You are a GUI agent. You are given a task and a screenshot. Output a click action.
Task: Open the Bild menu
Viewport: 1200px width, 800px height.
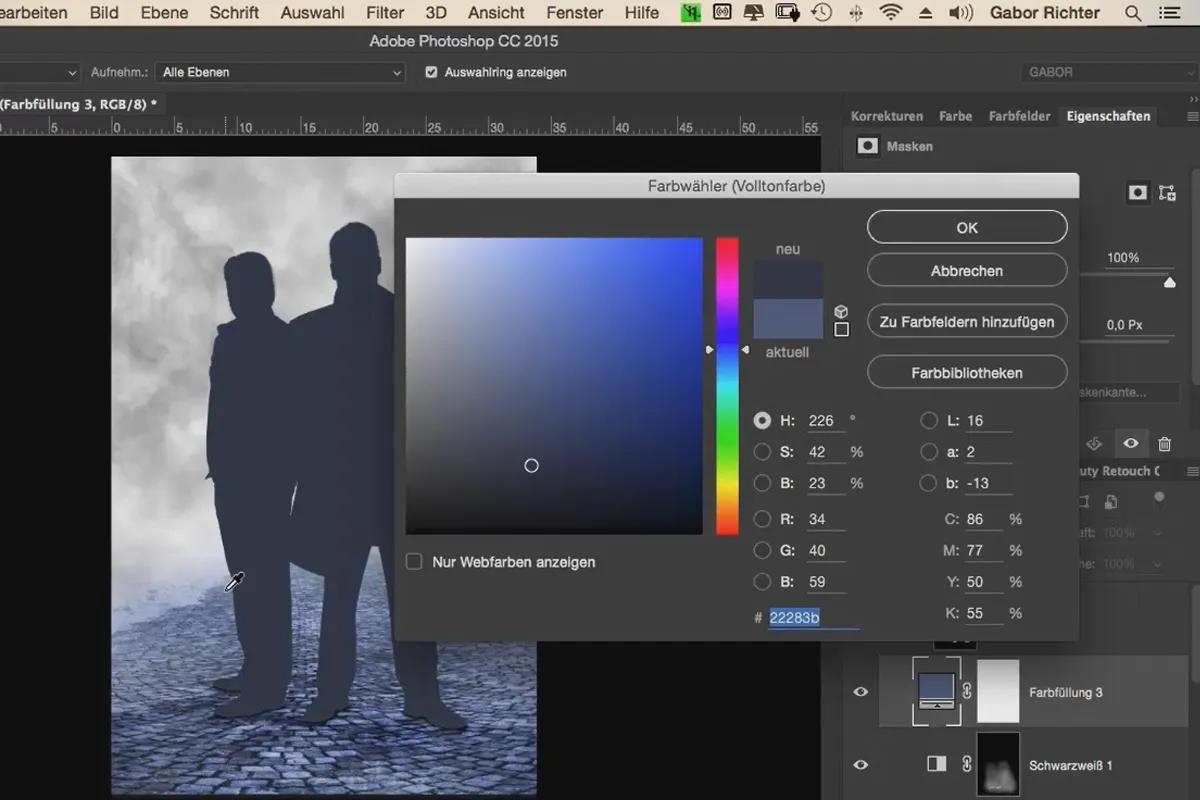tap(104, 13)
